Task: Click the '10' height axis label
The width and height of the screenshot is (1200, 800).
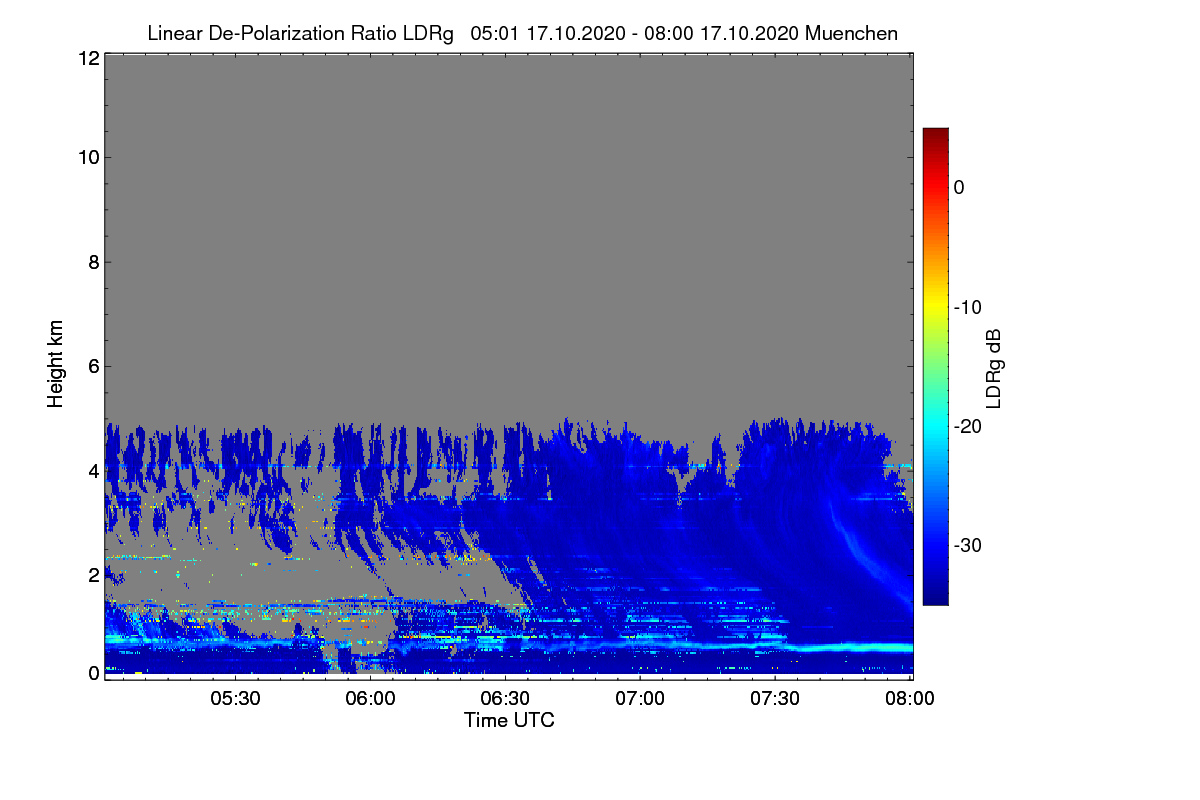Action: 87,157
